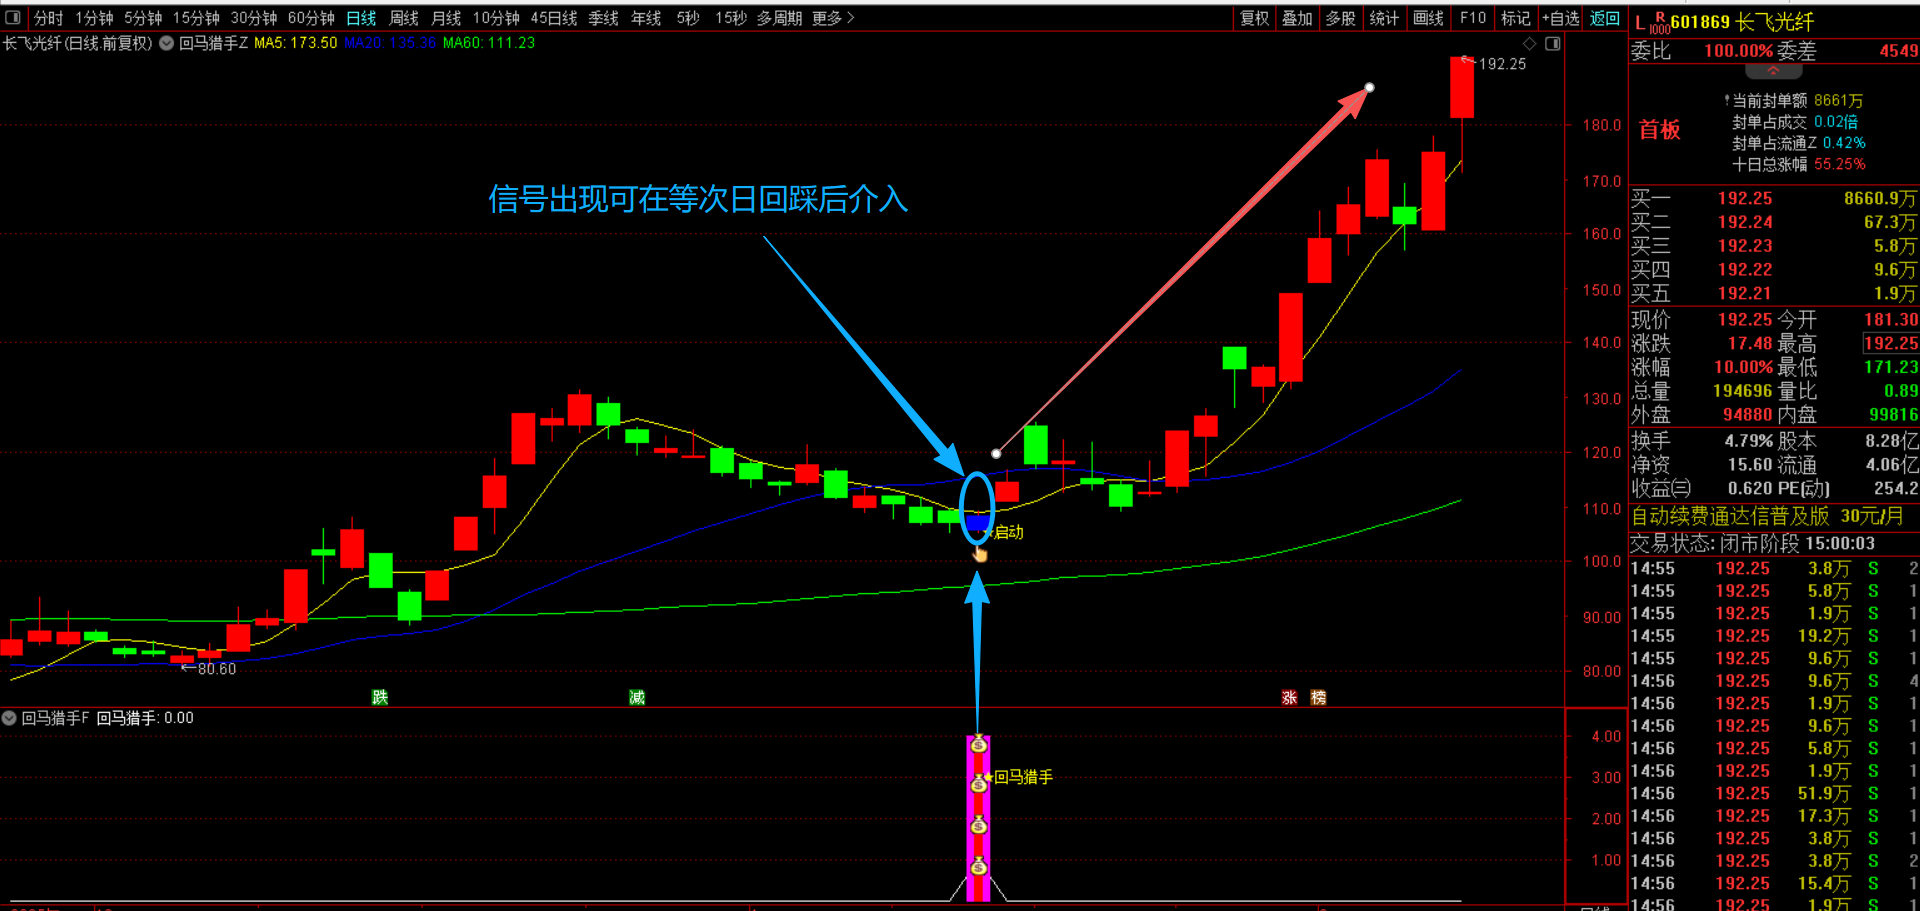Click the diamond marker icon above chart
The height and width of the screenshot is (911, 1920).
[1529, 43]
